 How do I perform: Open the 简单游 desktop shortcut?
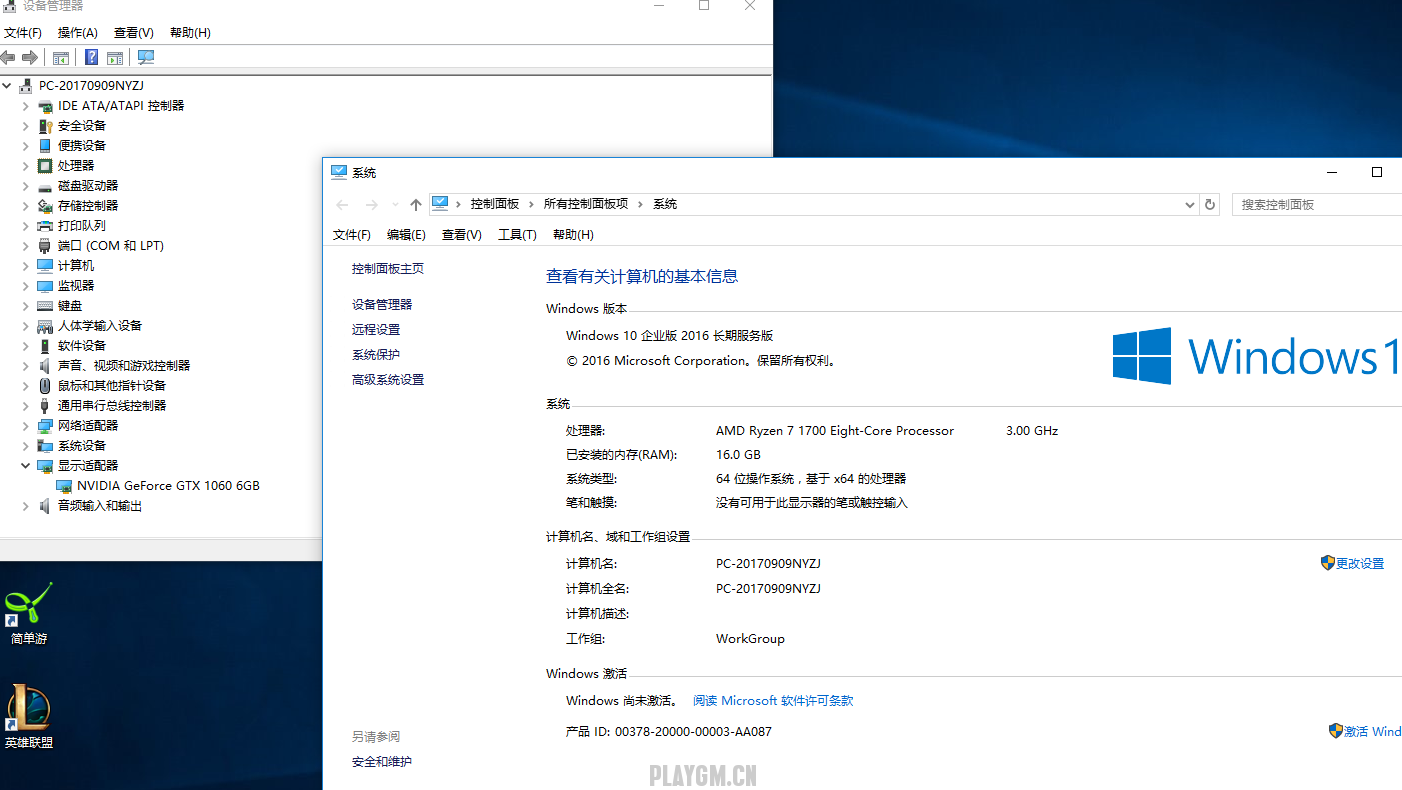pos(29,614)
